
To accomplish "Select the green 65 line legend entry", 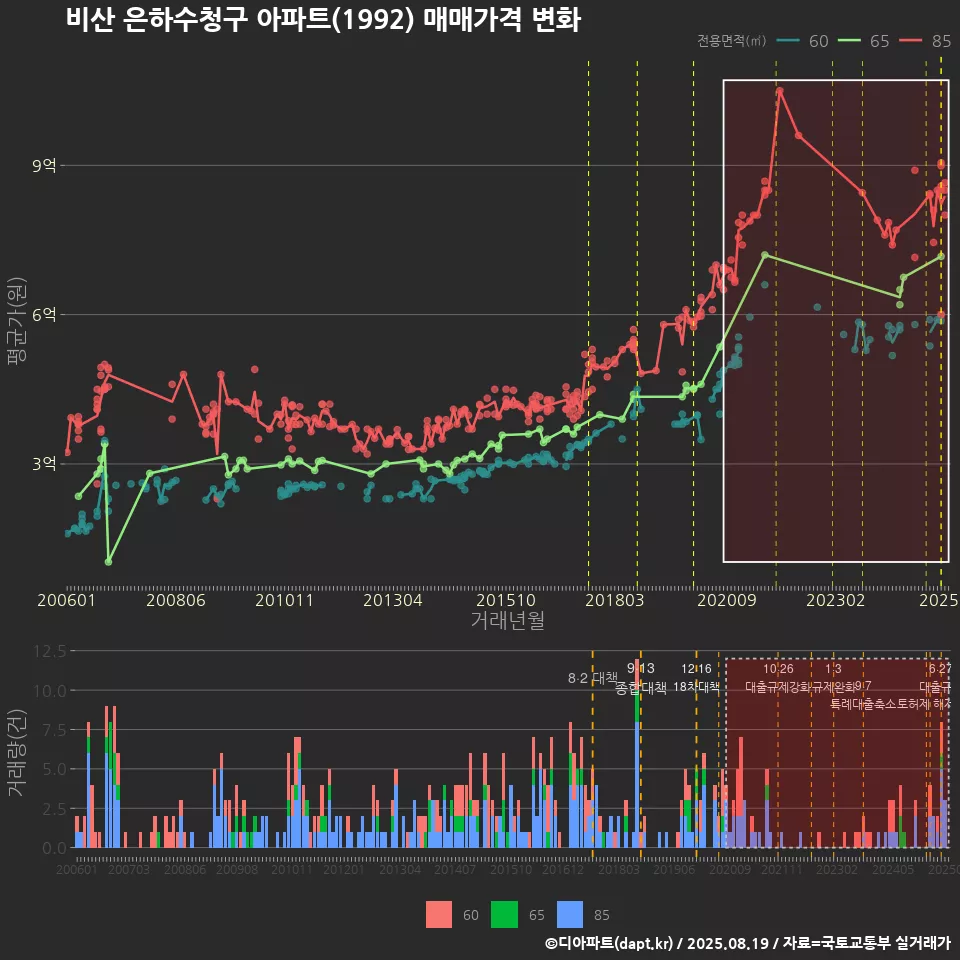I will [x=863, y=41].
